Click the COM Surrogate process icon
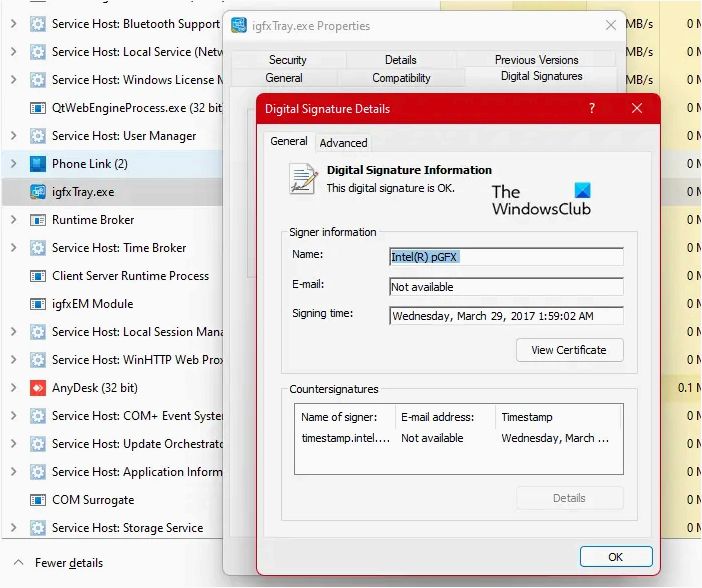This screenshot has width=702, height=588. click(38, 500)
